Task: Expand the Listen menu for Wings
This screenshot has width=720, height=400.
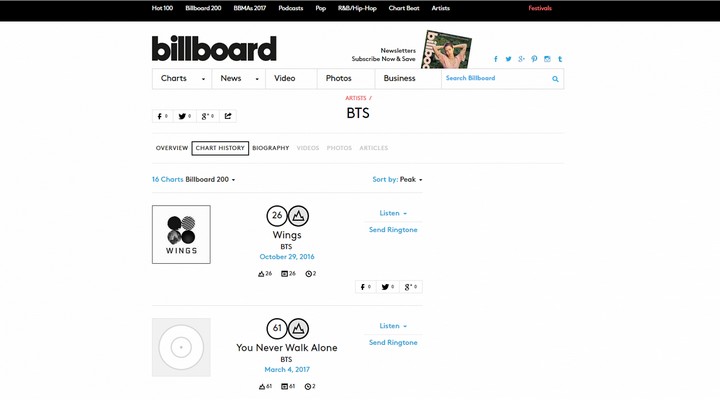Action: tap(393, 213)
